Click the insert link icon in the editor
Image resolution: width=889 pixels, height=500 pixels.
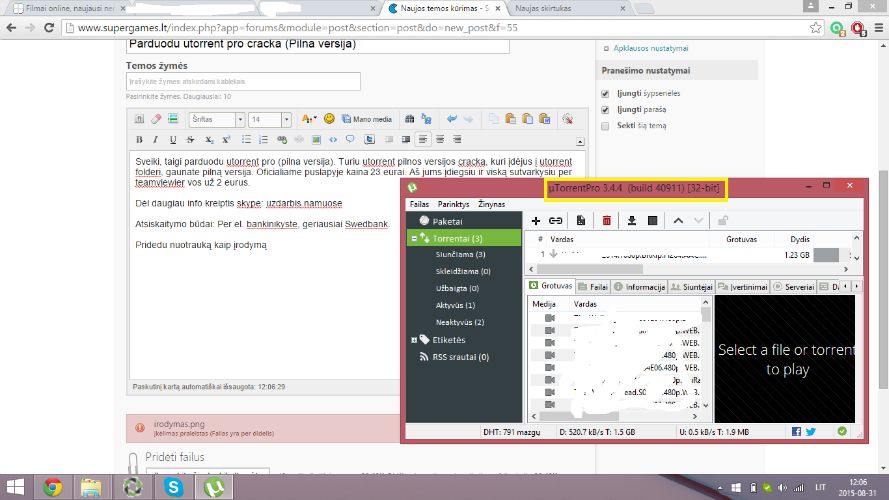coord(282,139)
